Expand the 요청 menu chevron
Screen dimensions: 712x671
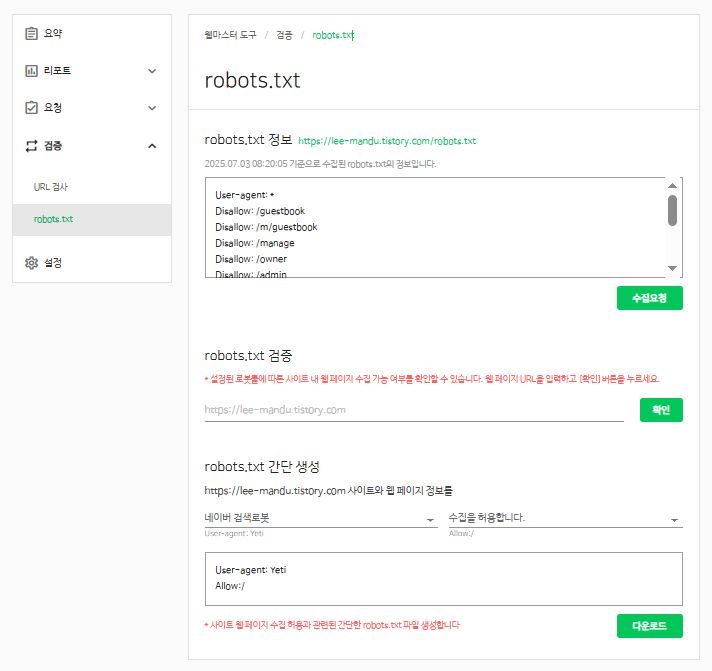(152, 108)
